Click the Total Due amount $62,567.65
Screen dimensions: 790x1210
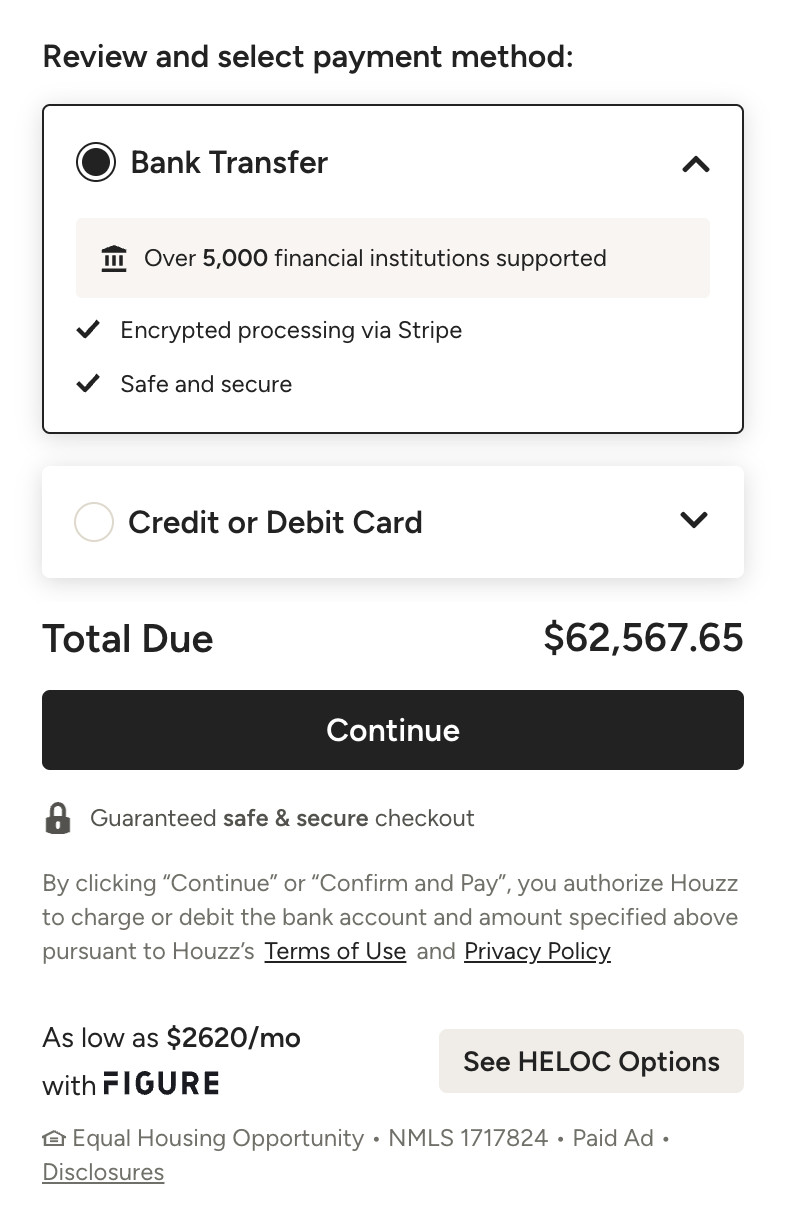point(643,638)
